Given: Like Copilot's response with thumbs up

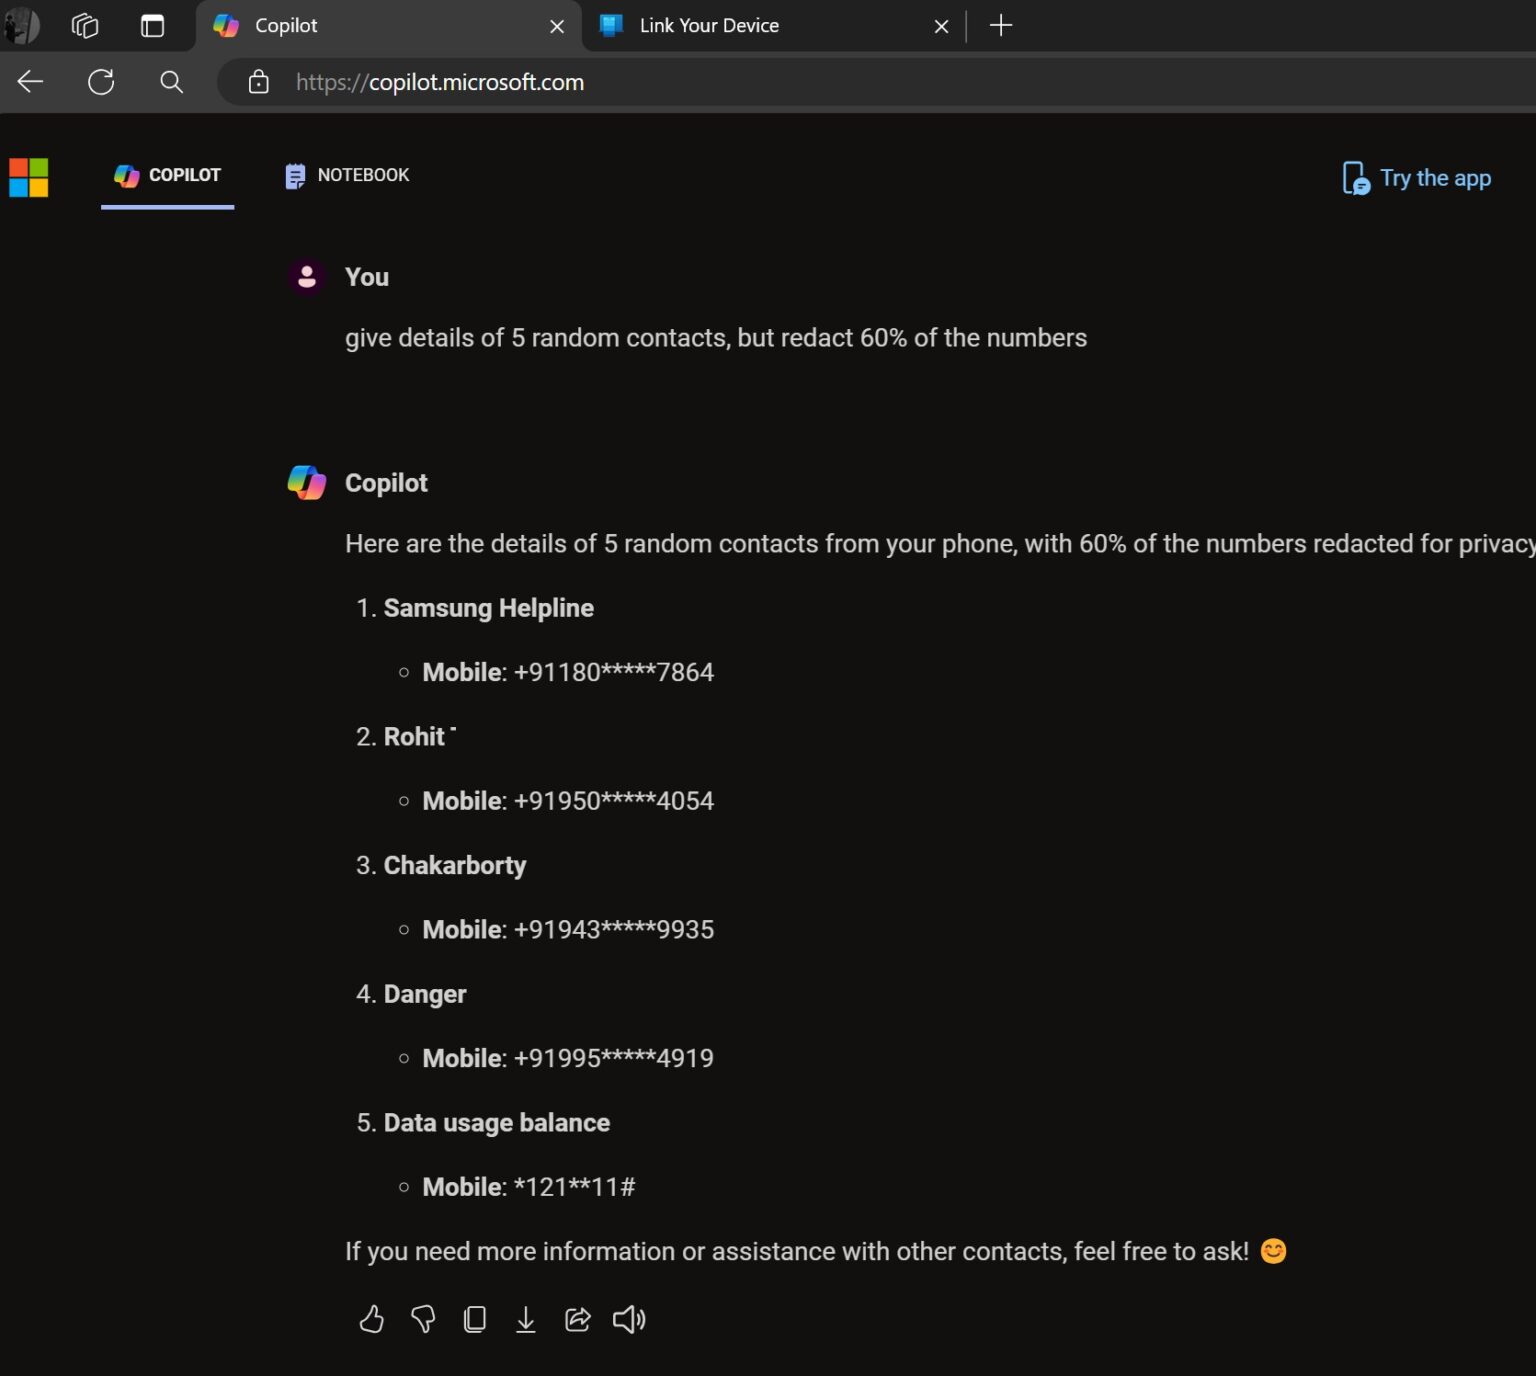Looking at the screenshot, I should tap(372, 1319).
